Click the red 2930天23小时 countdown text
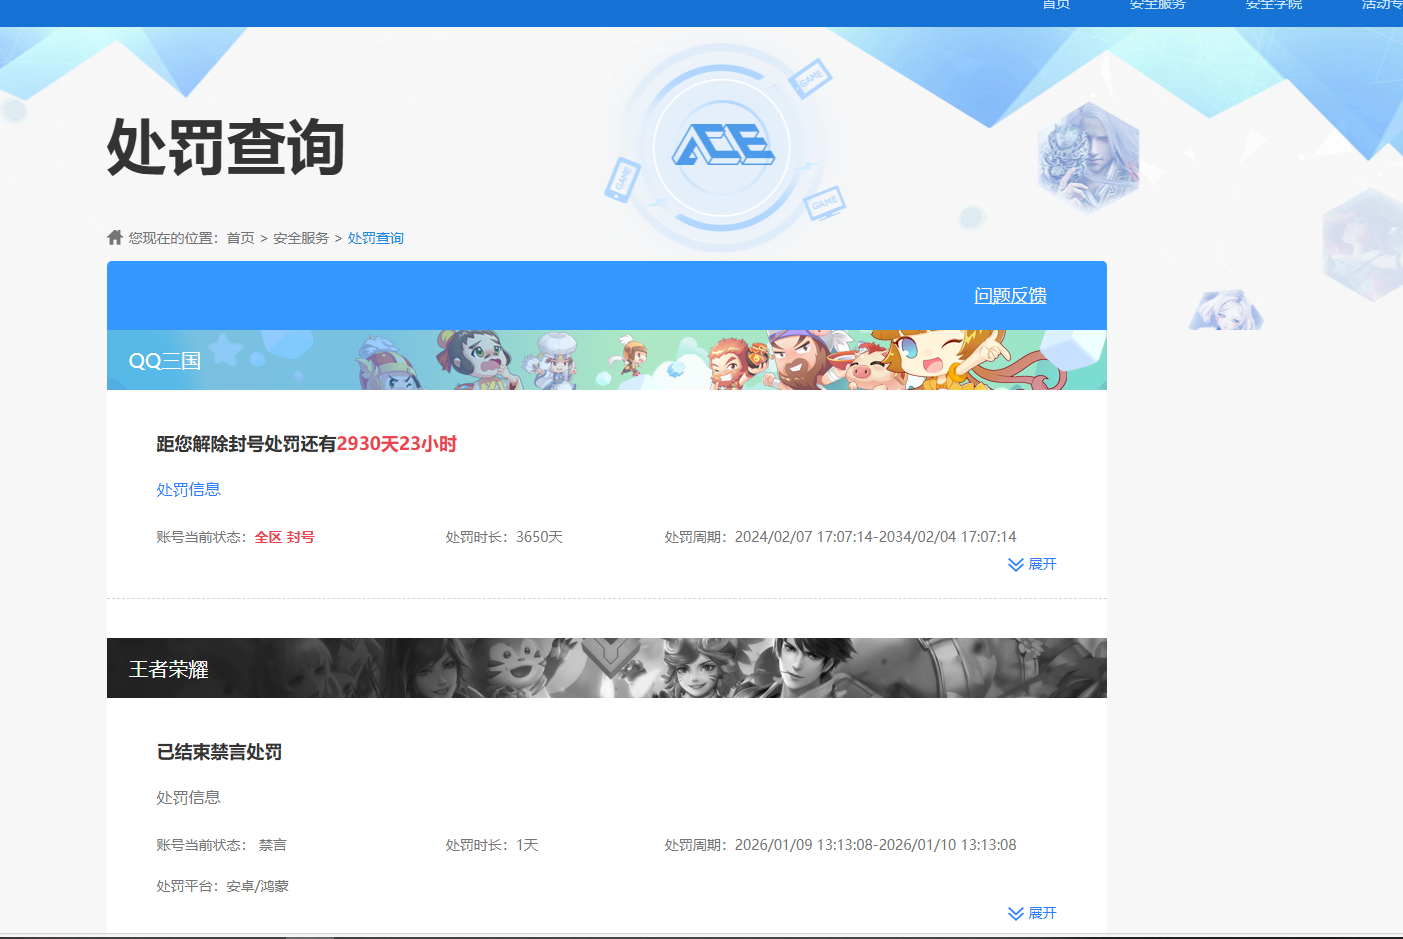1403x939 pixels. coord(396,443)
